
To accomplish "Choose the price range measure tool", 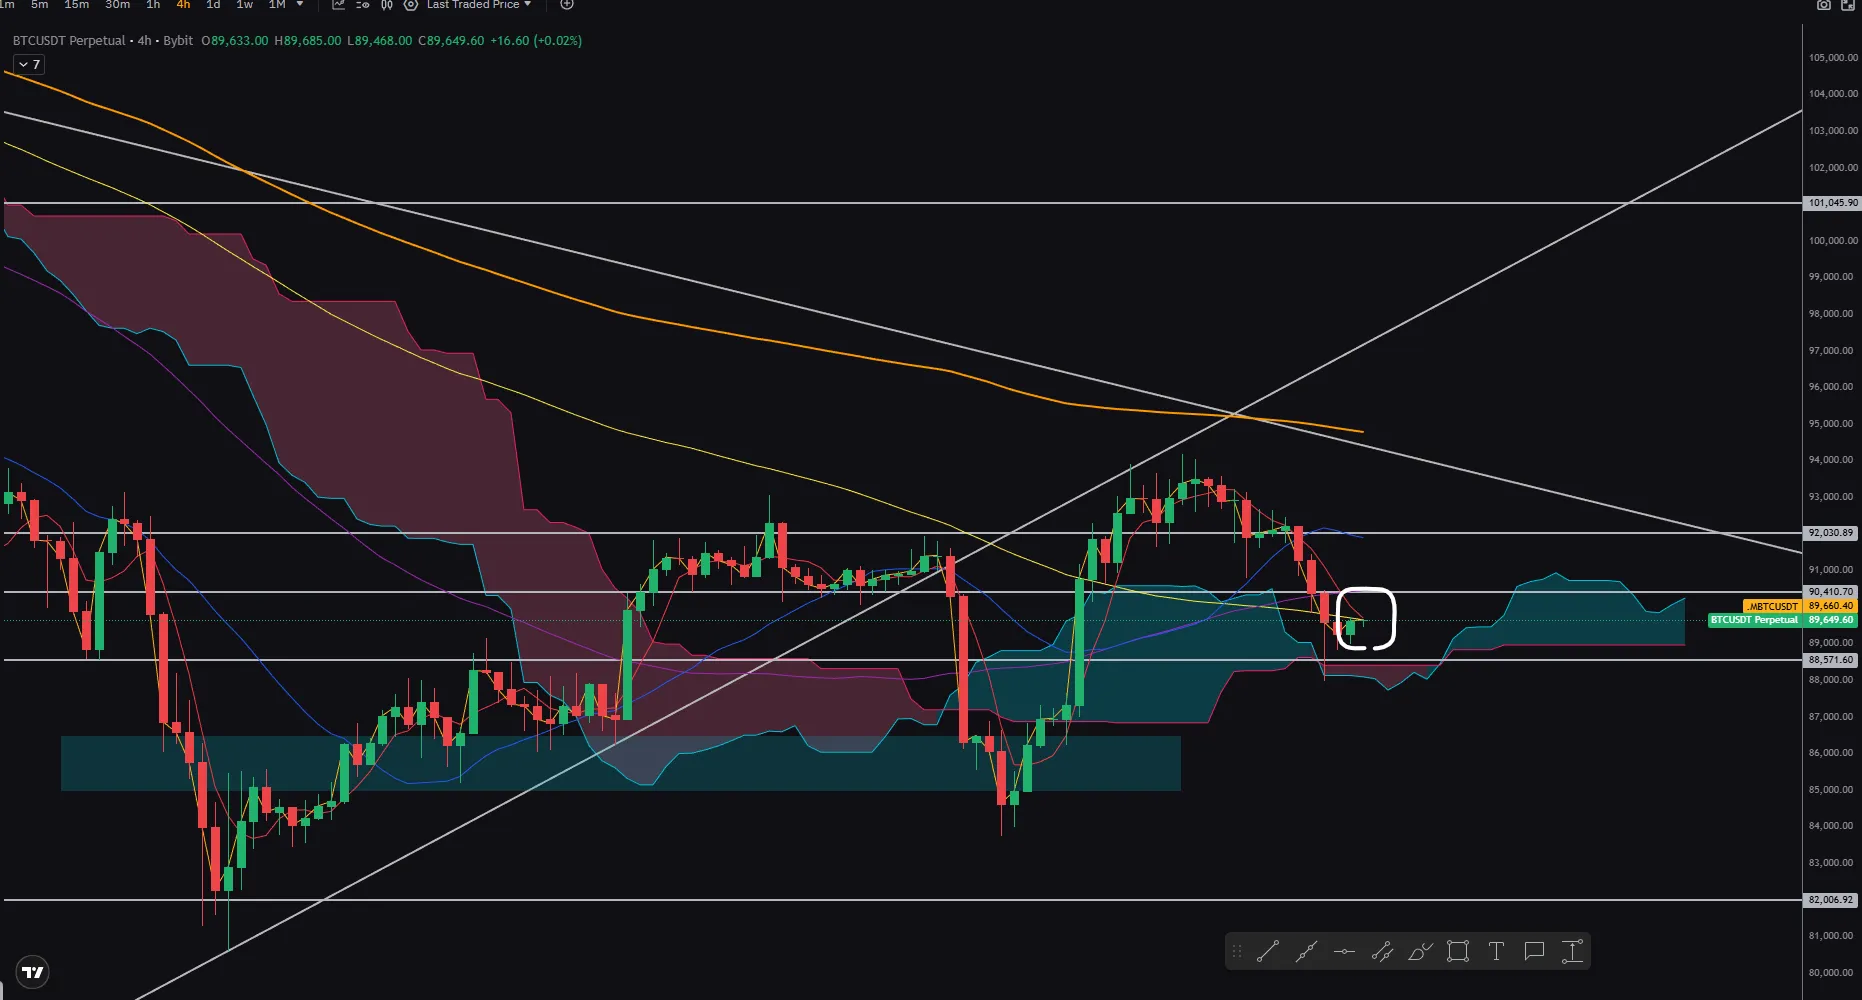I will click(1572, 952).
